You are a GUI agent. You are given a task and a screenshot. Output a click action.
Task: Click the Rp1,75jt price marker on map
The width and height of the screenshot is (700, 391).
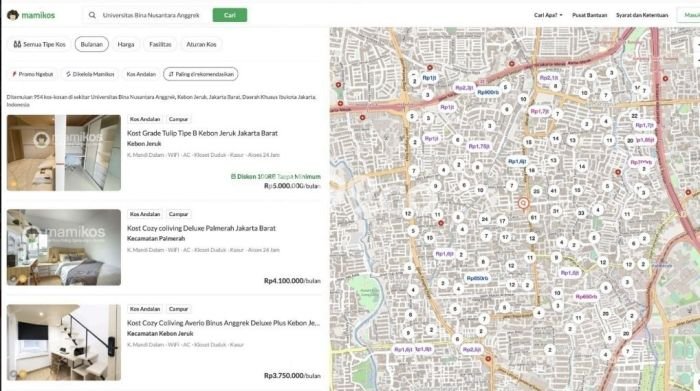coord(479,146)
